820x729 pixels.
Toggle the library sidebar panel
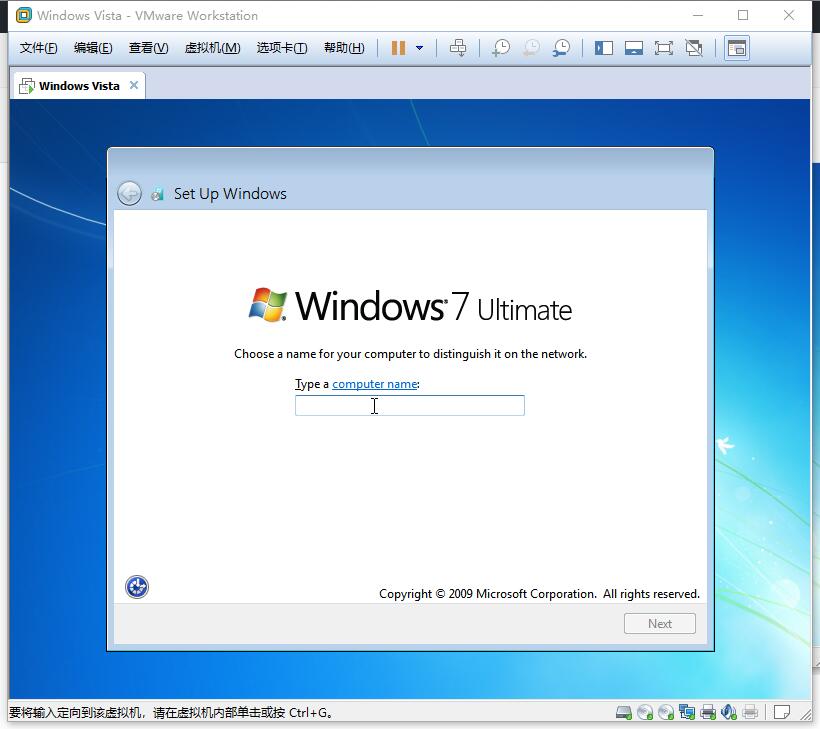tap(603, 48)
